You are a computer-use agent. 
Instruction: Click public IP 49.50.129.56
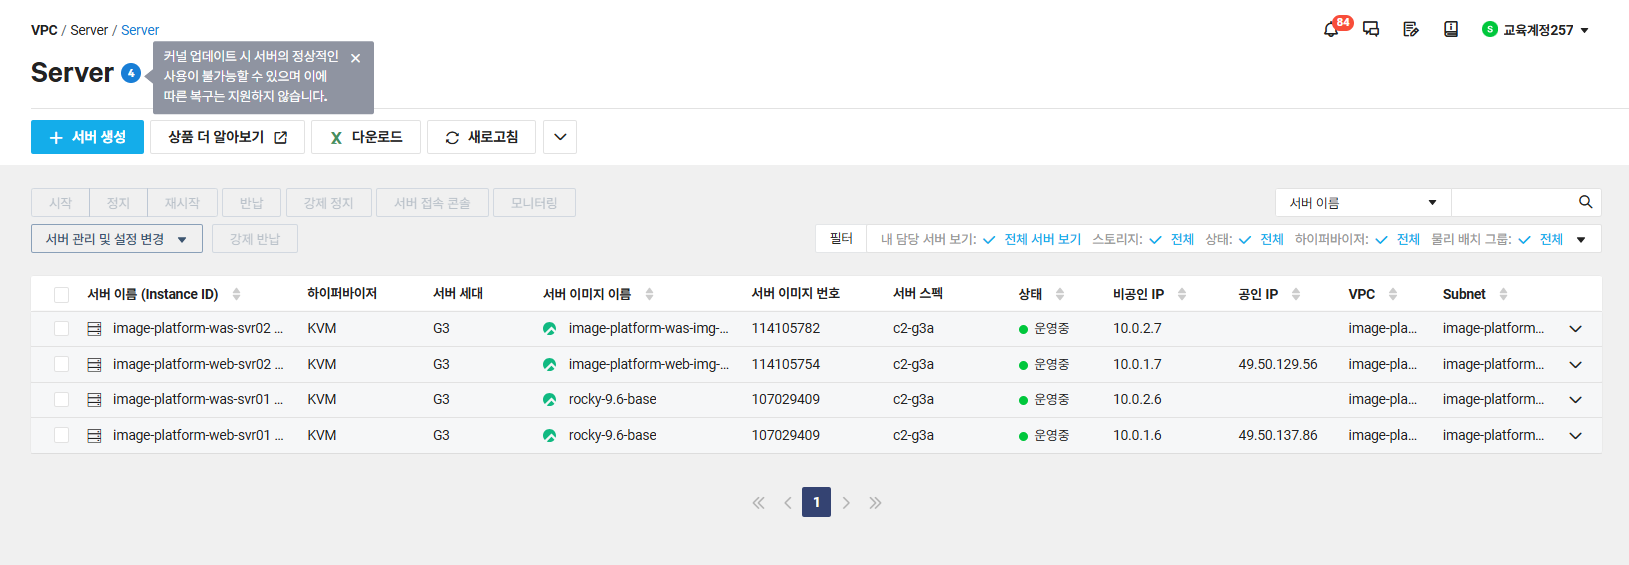(x=1278, y=365)
